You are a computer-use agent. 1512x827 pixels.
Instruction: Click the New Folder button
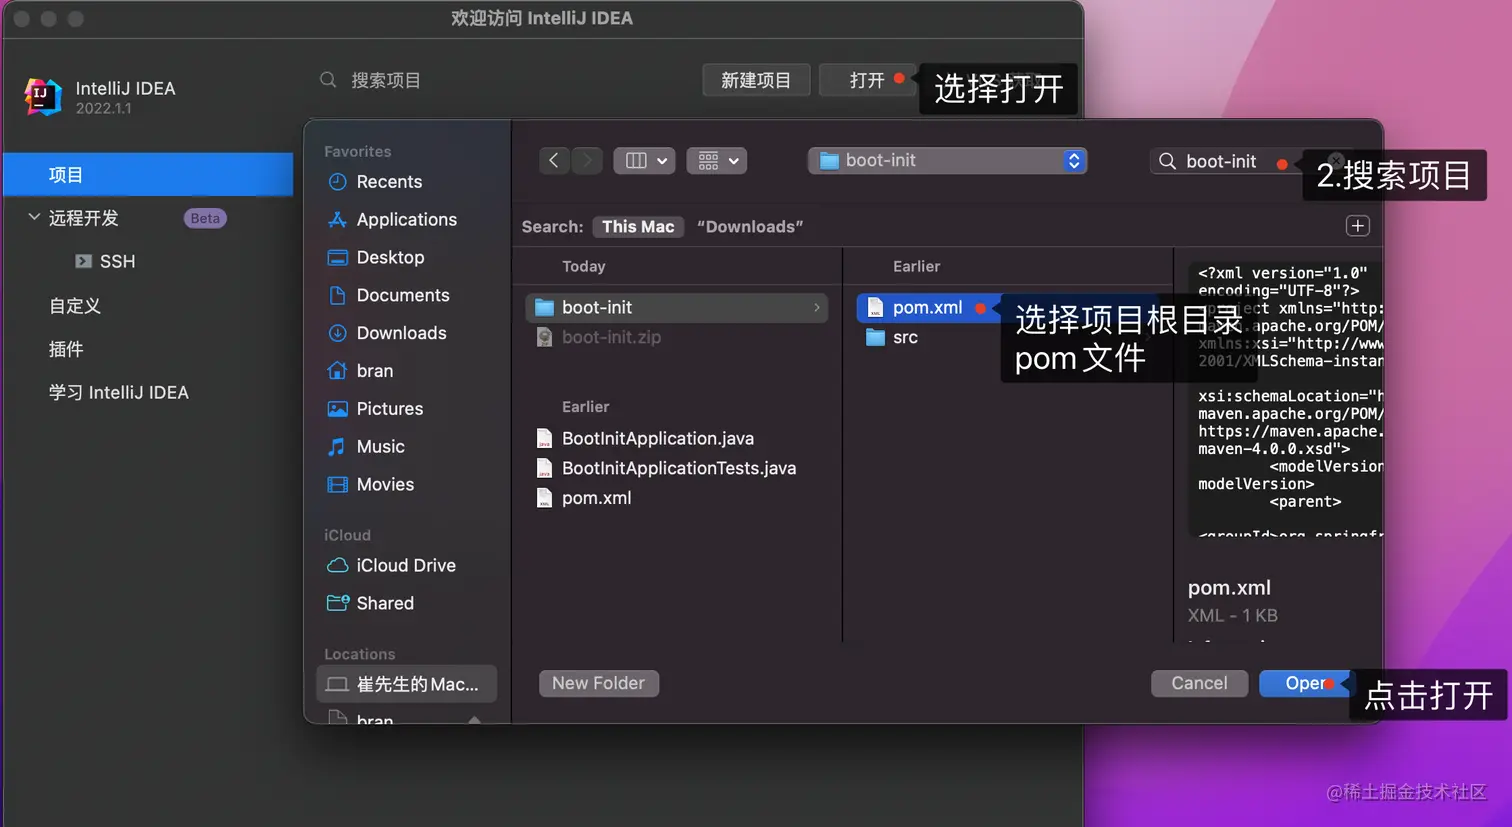[599, 683]
